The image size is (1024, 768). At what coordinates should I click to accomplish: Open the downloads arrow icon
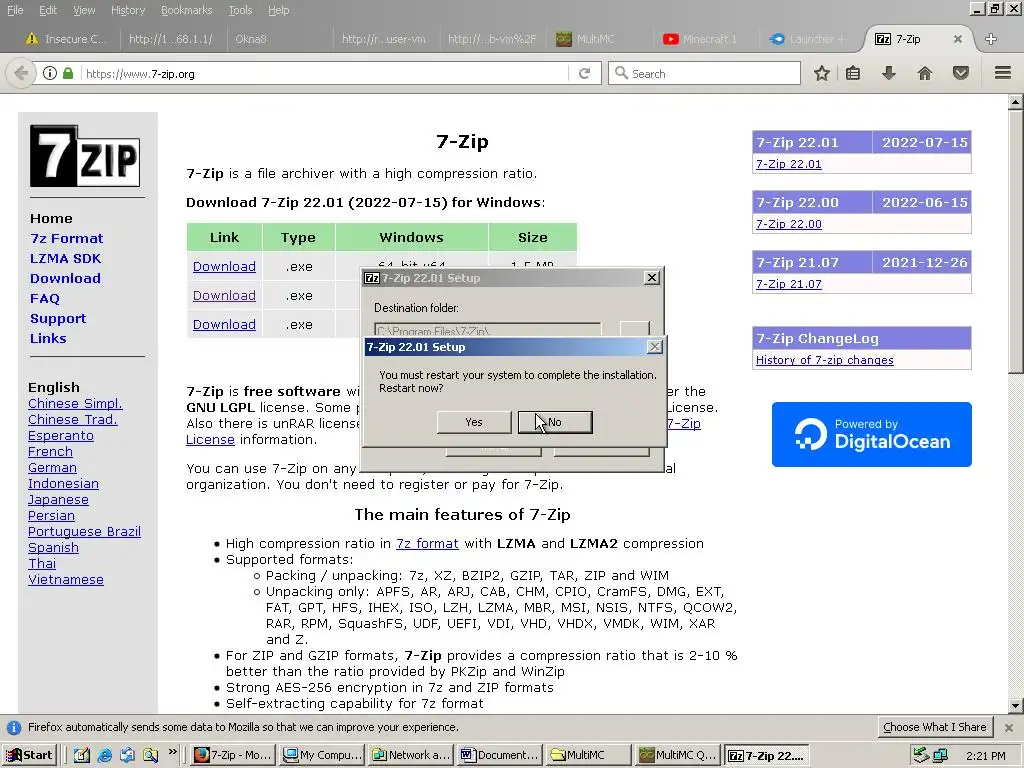tap(888, 73)
